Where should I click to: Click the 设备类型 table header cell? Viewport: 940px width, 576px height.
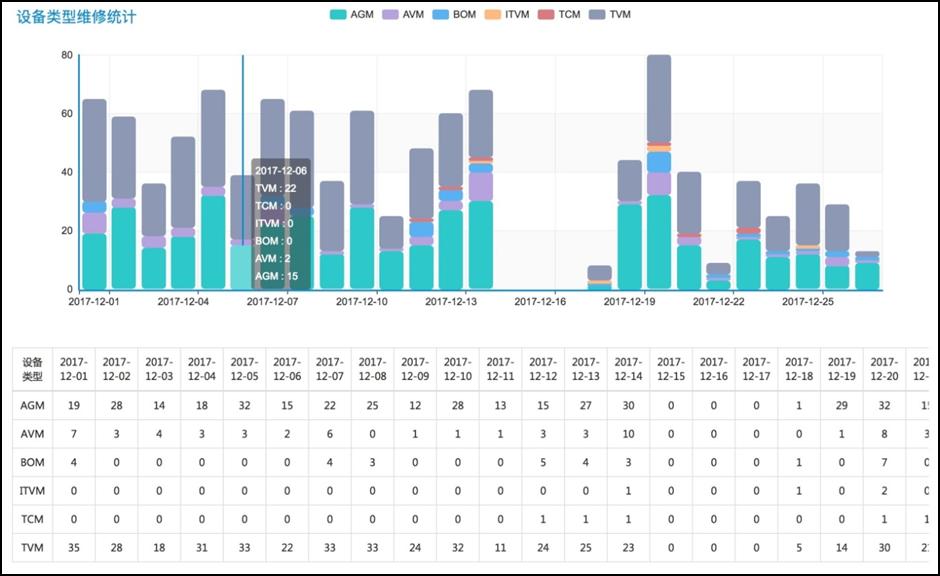(x=32, y=369)
